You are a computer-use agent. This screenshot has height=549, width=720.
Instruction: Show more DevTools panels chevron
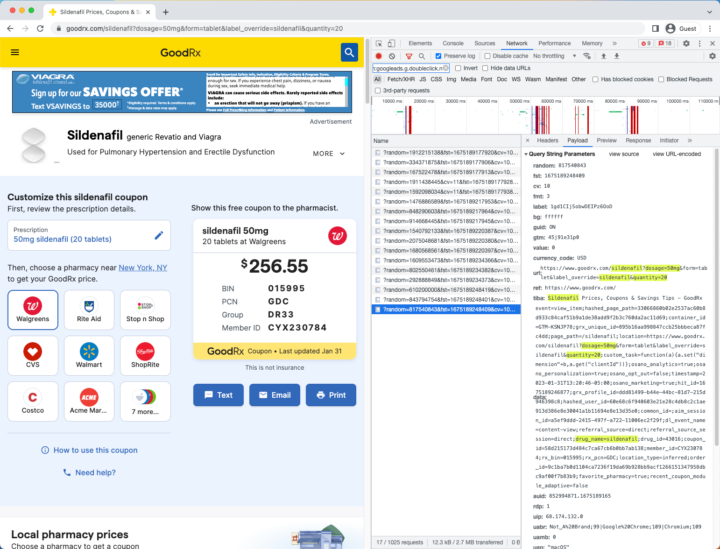pyautogui.click(x=614, y=43)
